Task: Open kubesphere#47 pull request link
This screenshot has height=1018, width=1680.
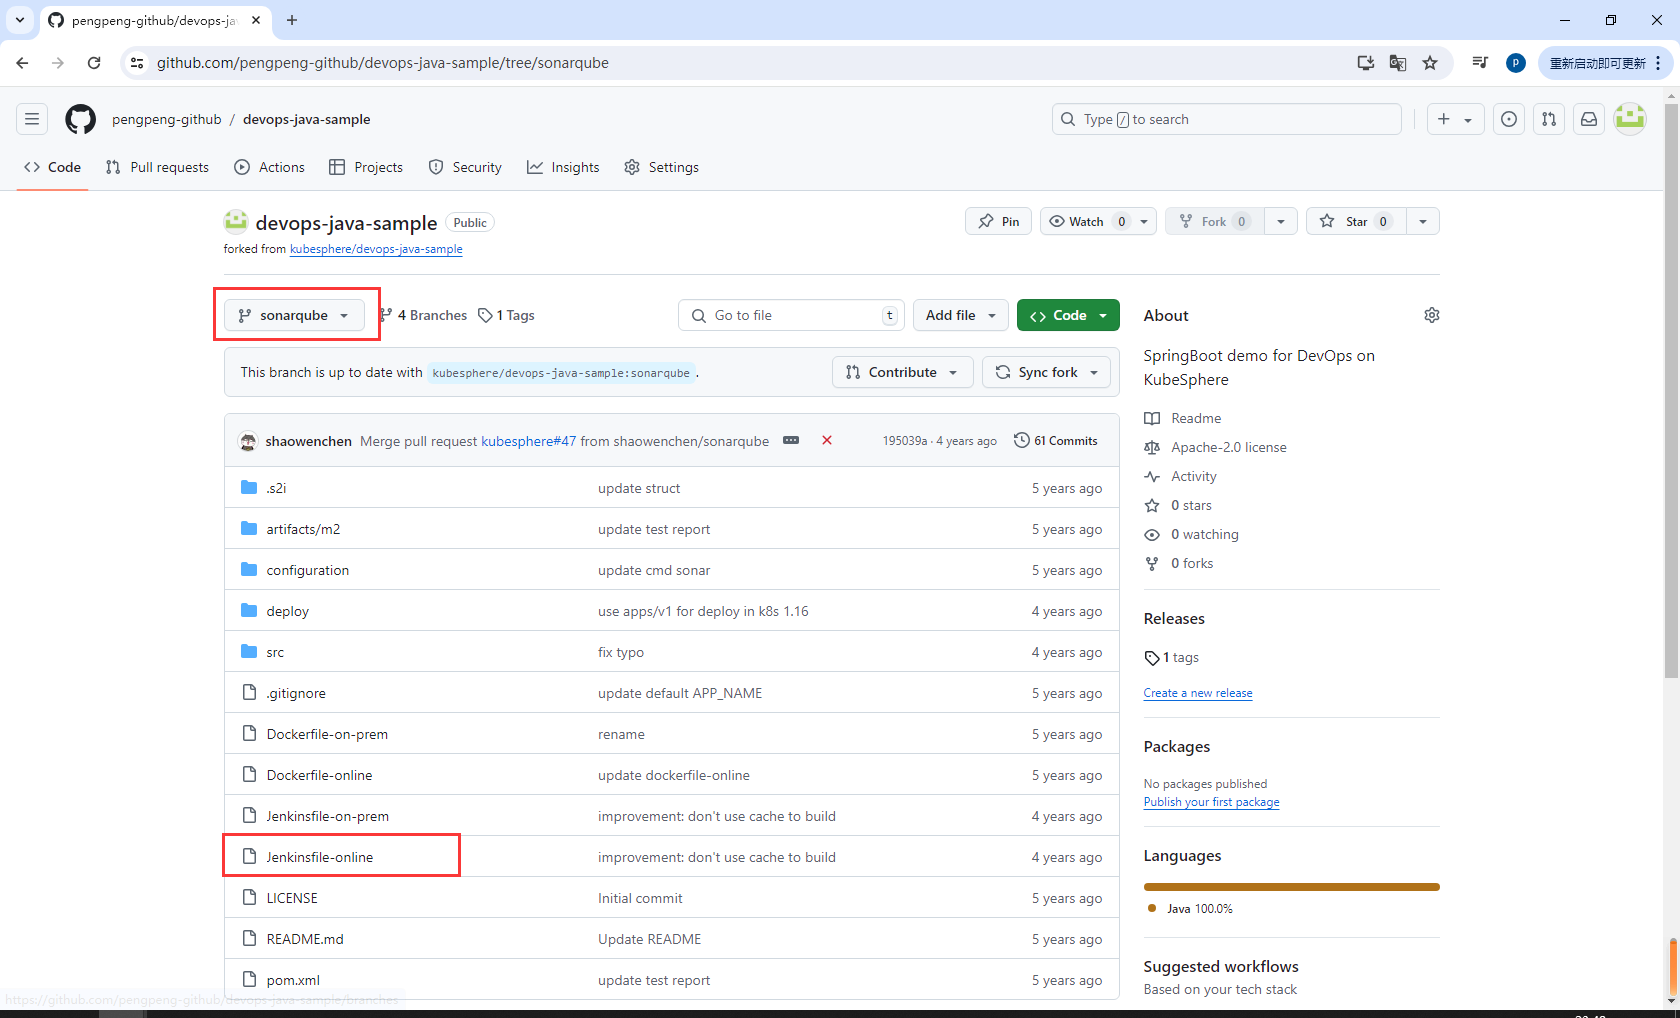Action: point(528,441)
